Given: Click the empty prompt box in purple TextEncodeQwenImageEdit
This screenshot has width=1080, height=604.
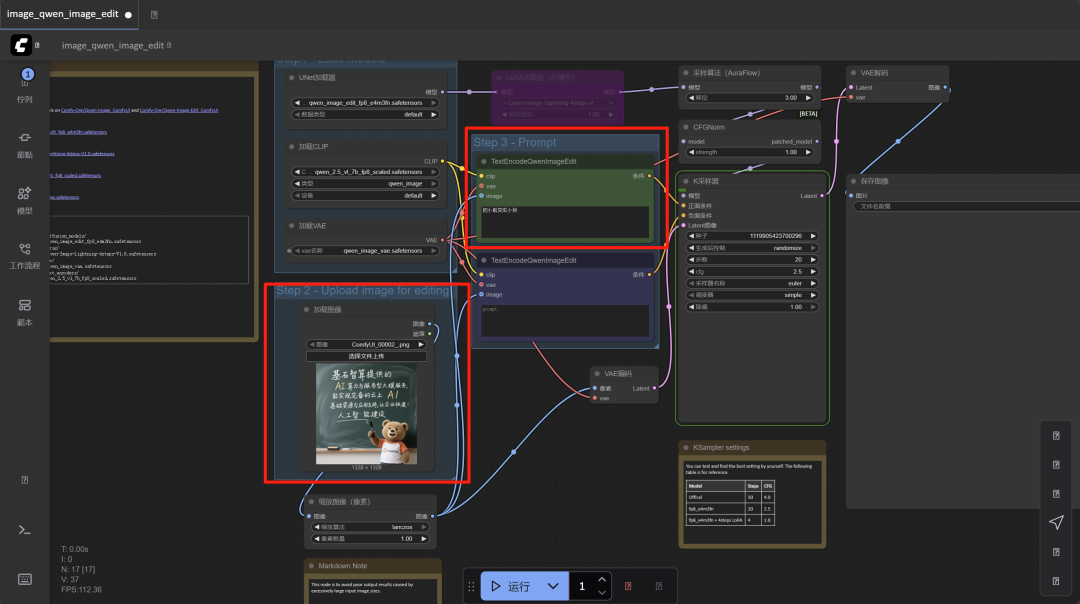Looking at the screenshot, I should [565, 321].
